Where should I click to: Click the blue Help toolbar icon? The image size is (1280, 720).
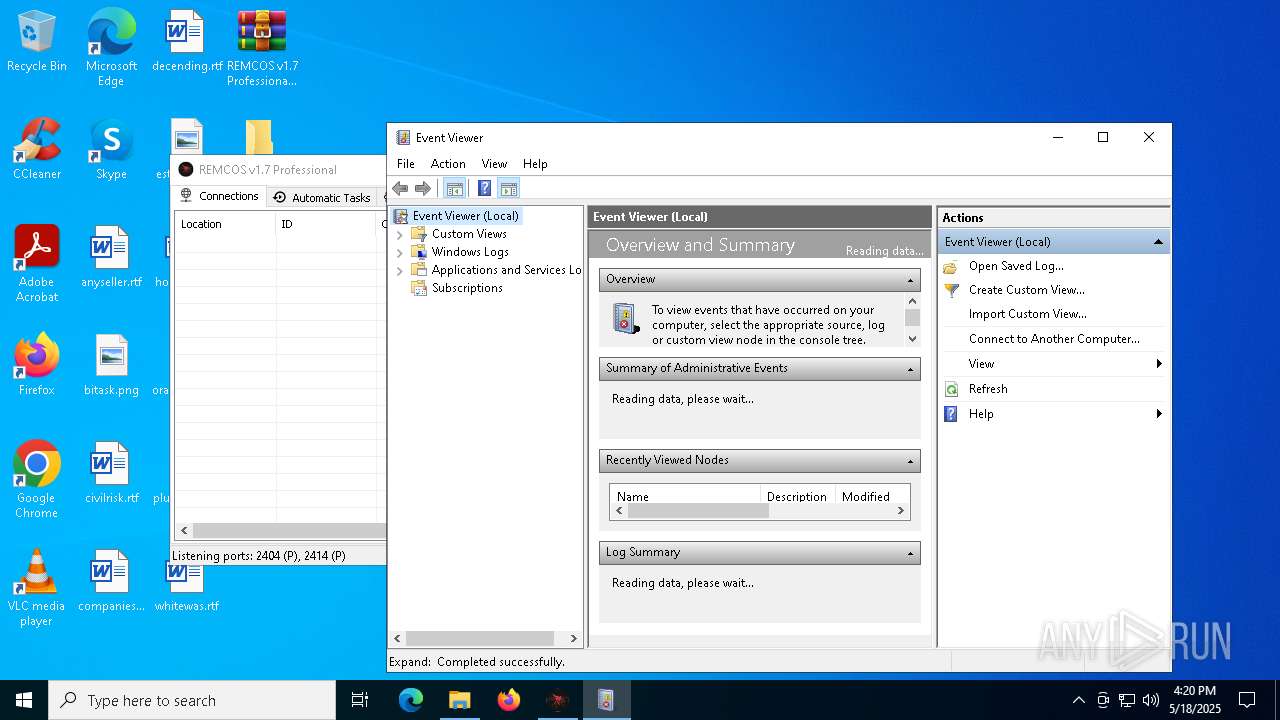click(x=484, y=188)
